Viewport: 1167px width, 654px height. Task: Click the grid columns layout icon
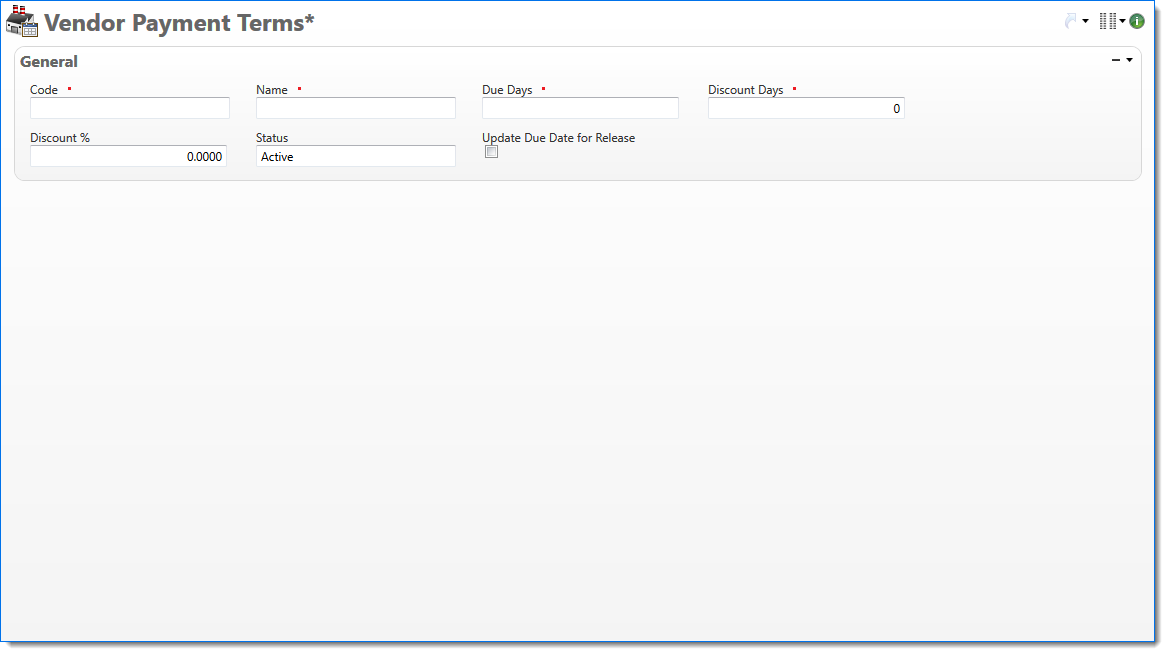tap(1107, 21)
